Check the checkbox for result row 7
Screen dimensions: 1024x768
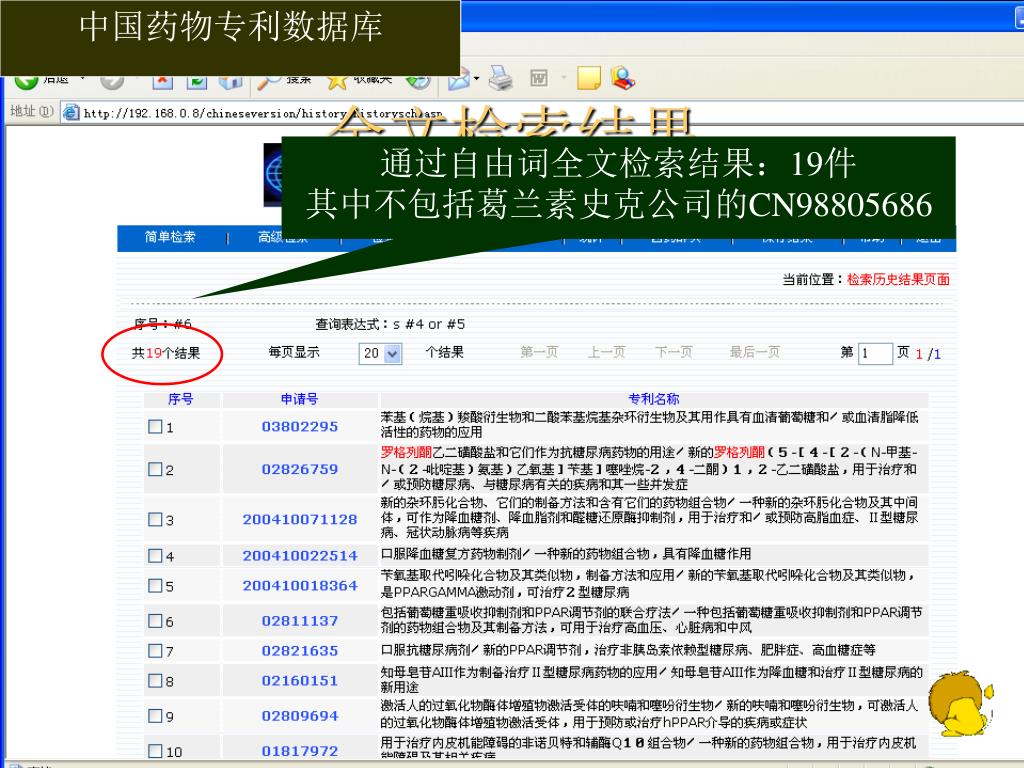155,650
